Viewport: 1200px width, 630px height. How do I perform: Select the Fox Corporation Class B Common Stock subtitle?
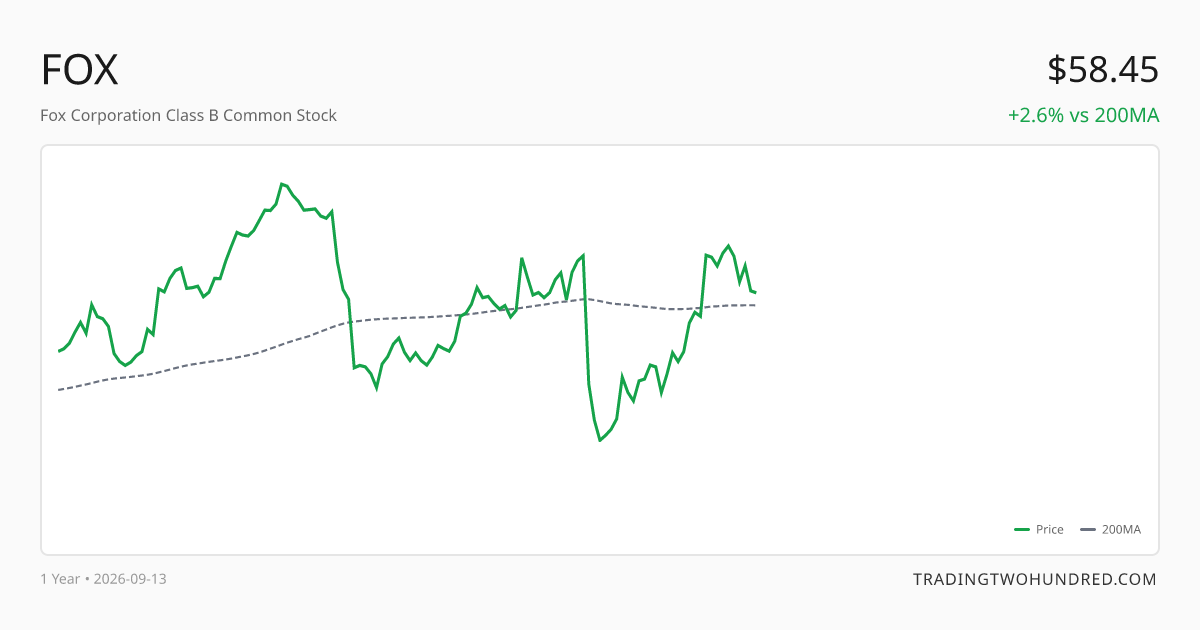coord(188,115)
